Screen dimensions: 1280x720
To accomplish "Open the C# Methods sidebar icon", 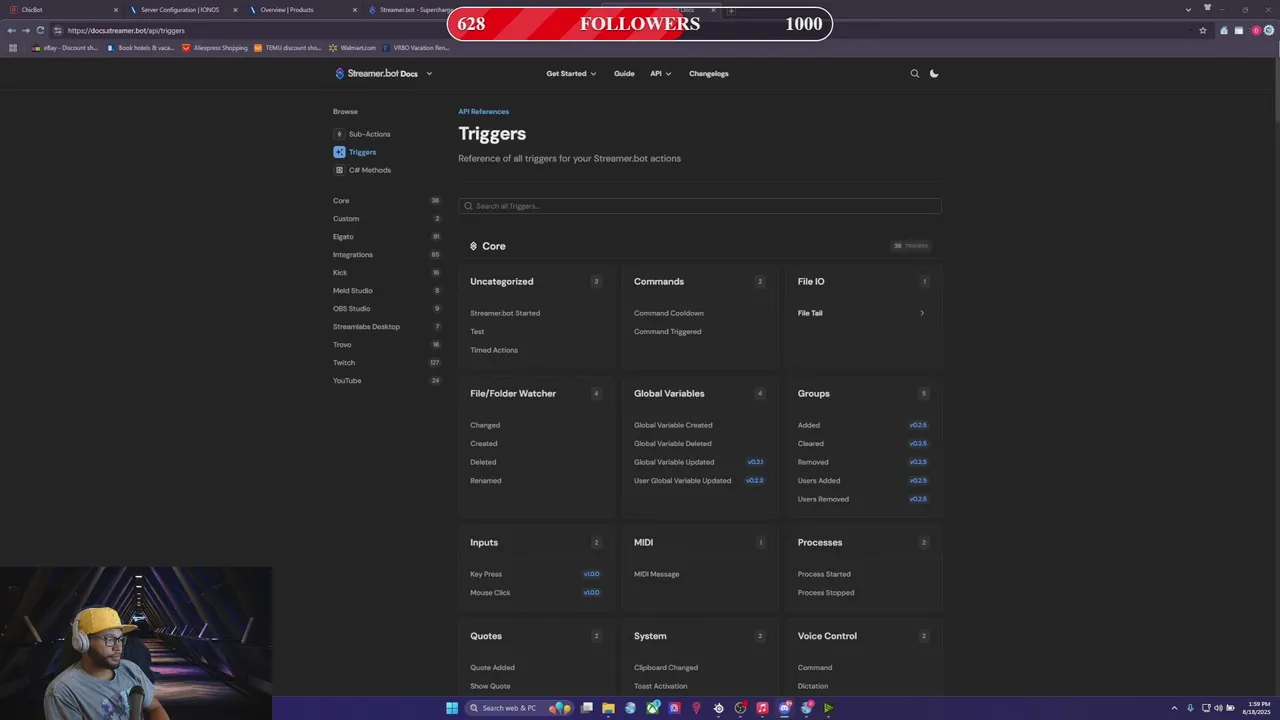I will pos(339,170).
